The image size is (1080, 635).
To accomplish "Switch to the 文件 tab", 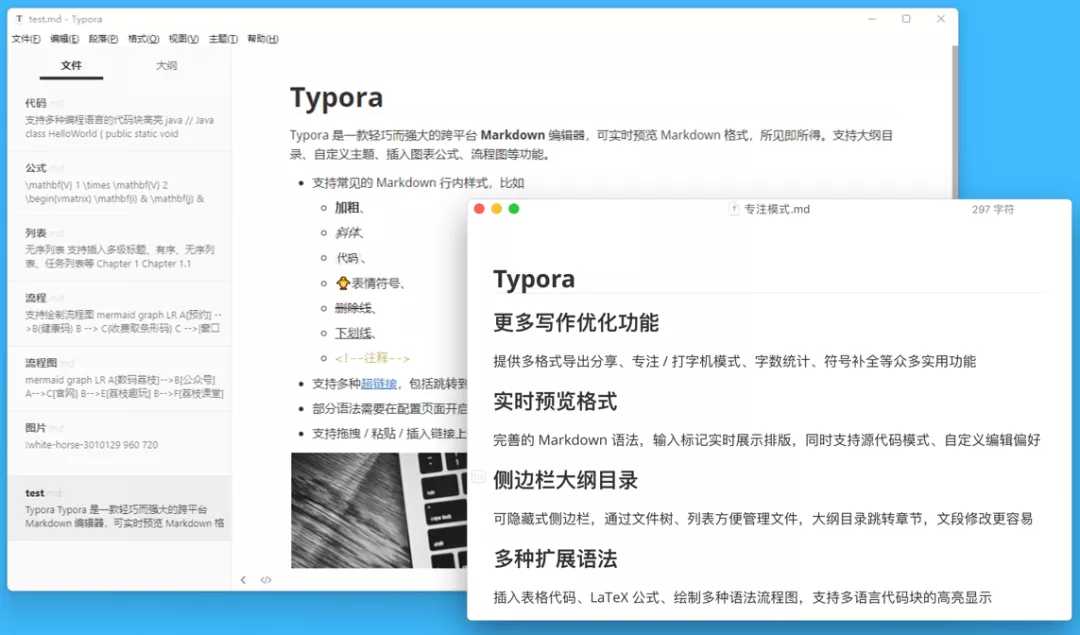I will click(70, 66).
